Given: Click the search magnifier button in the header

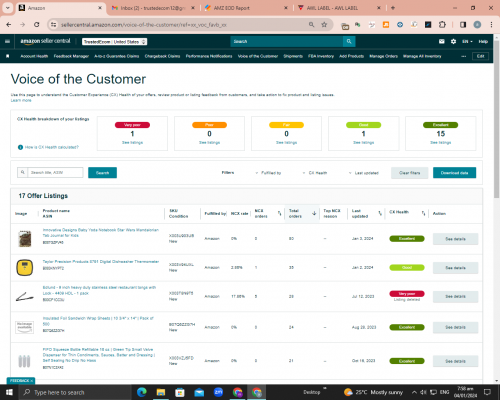Looking at the screenshot, I should pyautogui.click(x=349, y=41).
